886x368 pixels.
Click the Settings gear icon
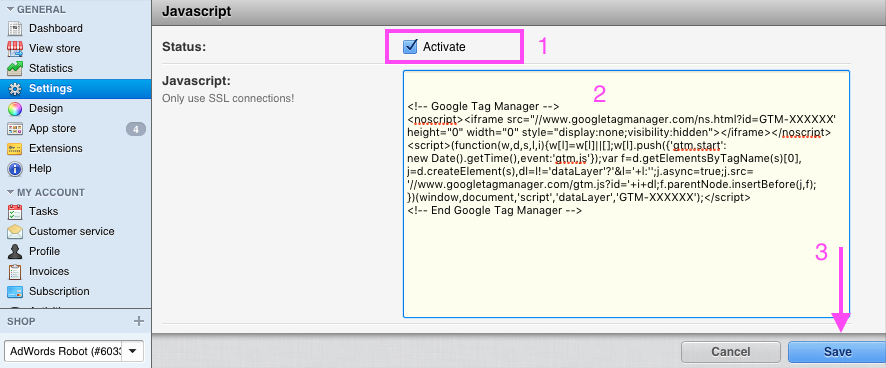15,89
